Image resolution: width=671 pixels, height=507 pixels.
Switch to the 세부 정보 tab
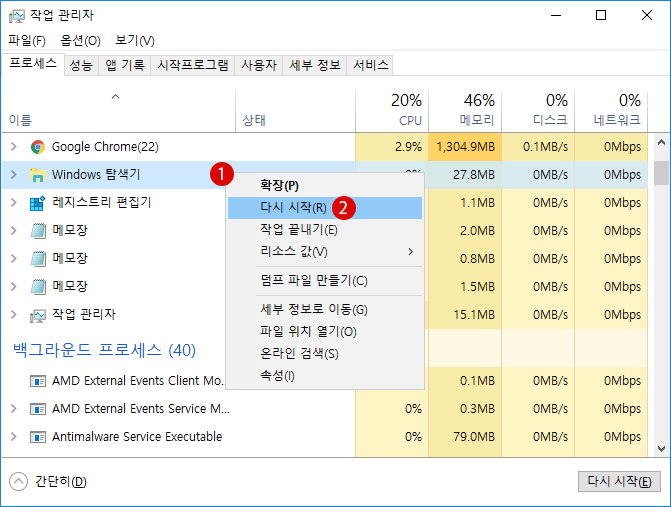(315, 65)
